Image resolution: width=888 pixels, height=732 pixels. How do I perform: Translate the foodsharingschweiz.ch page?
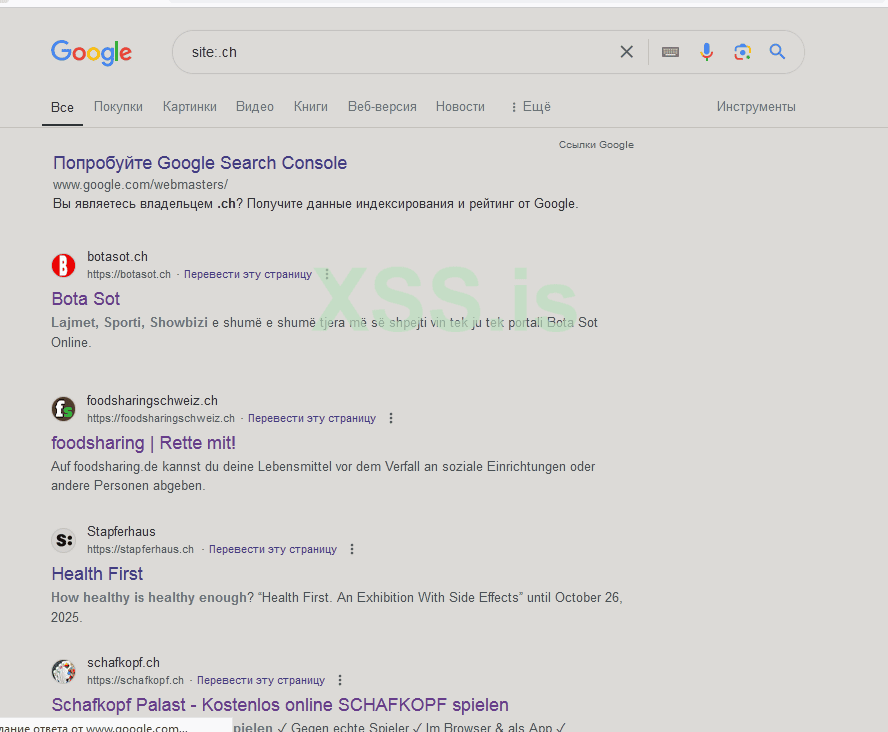coord(312,418)
